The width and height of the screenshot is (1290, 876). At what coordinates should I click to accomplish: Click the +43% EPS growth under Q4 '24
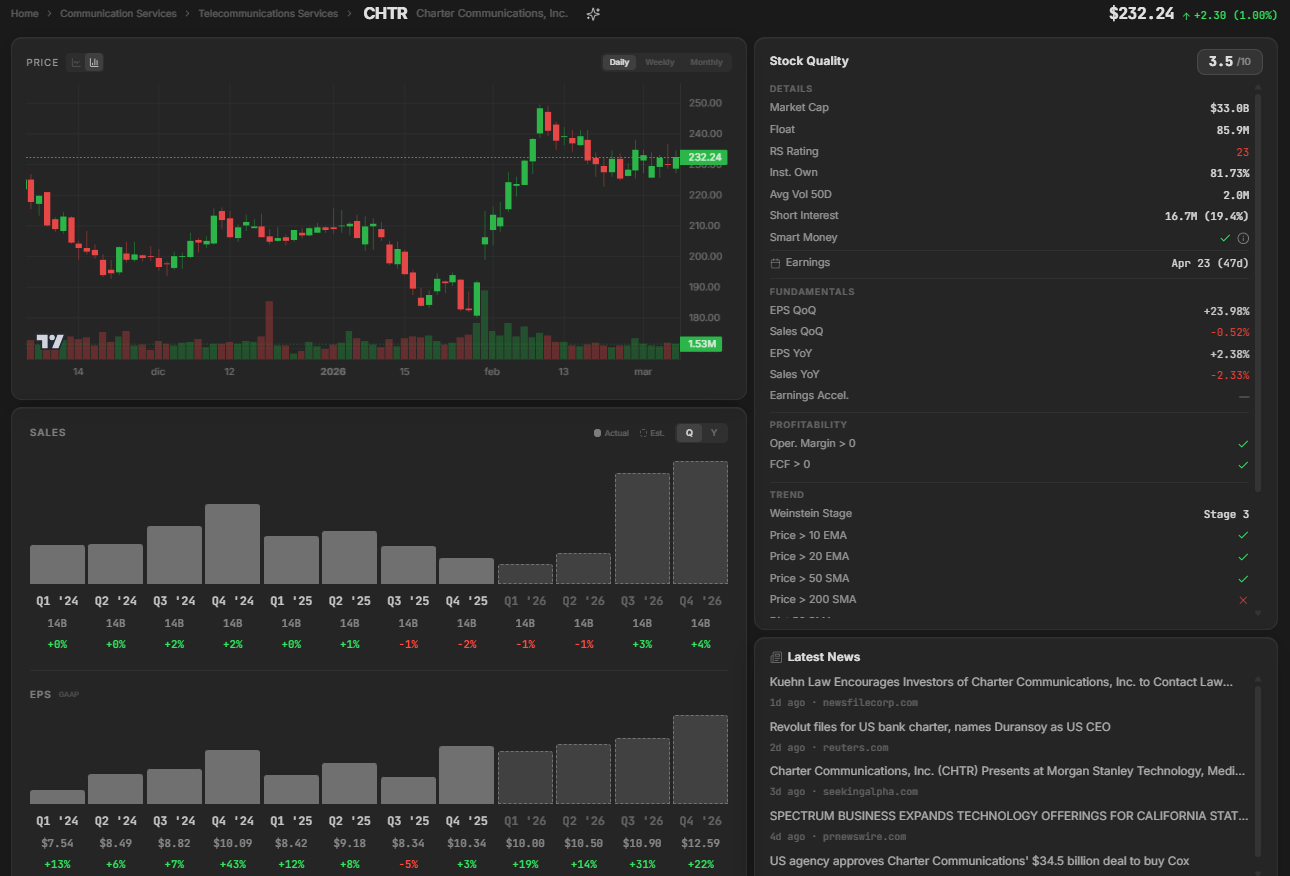(232, 865)
